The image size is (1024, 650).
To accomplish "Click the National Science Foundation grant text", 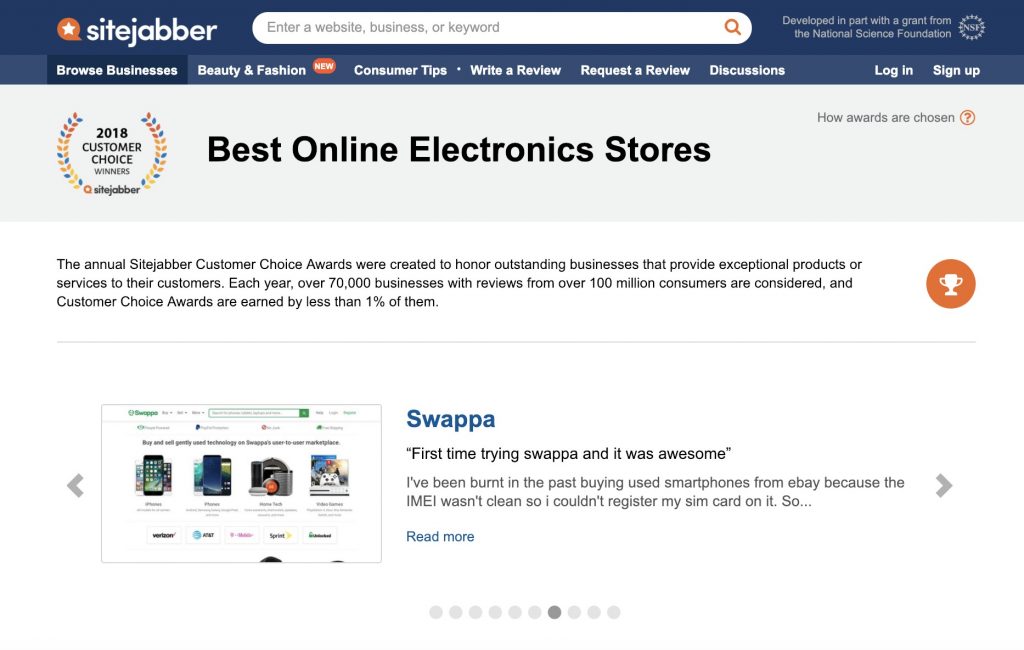I will tap(867, 27).
